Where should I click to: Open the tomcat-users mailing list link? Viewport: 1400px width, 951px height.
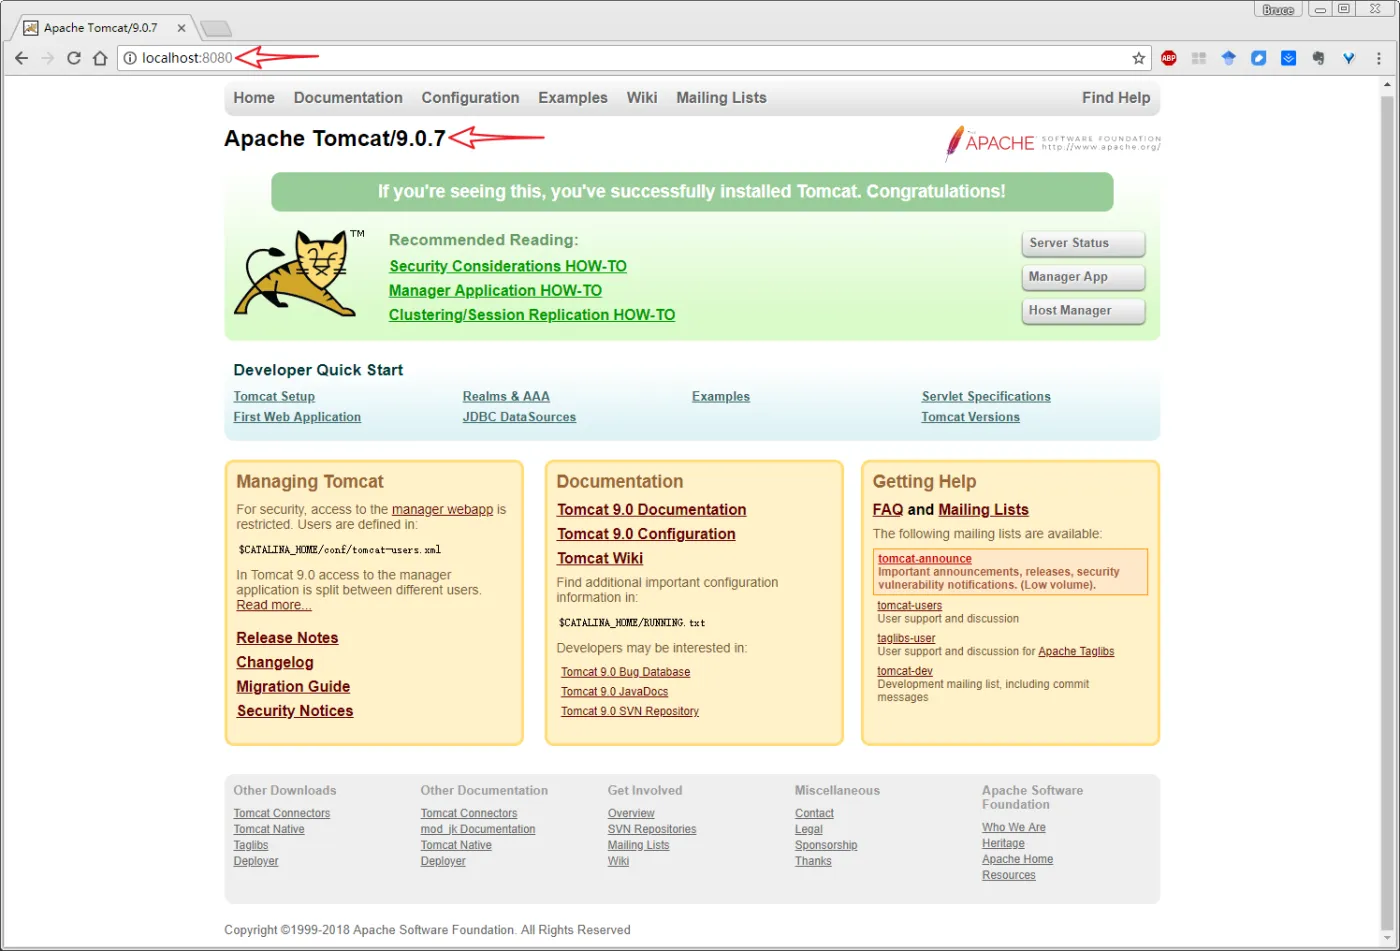coord(910,606)
